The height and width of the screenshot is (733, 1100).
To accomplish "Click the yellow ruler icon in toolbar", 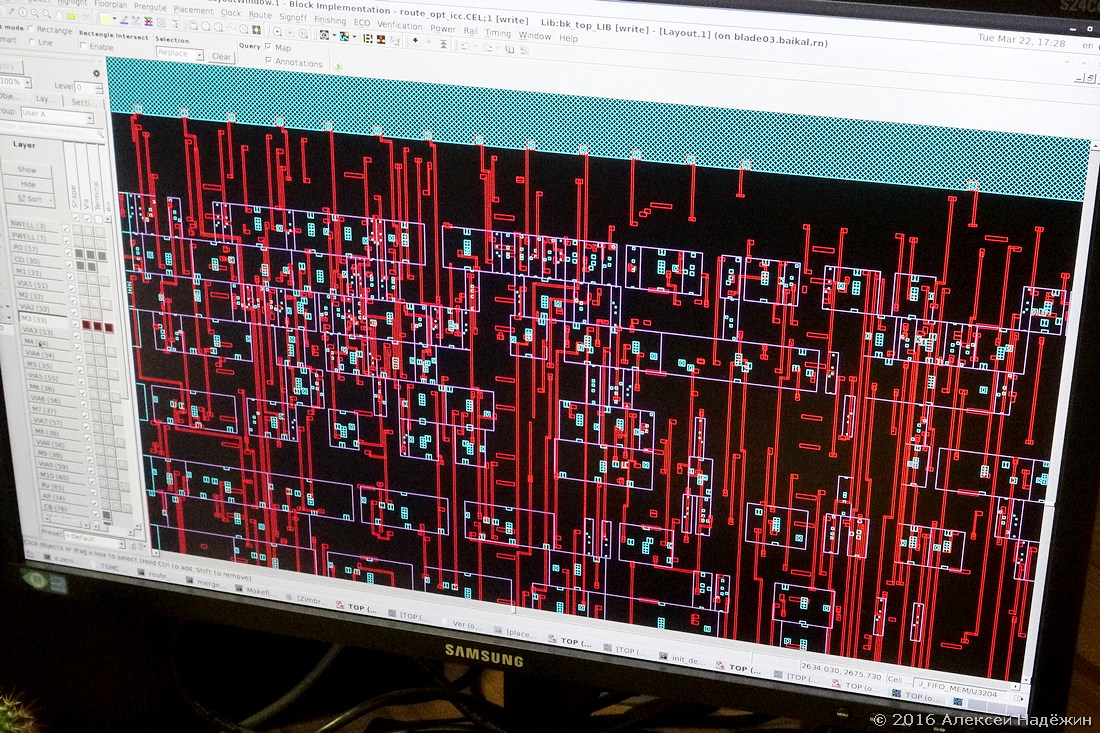I will click(x=71, y=16).
